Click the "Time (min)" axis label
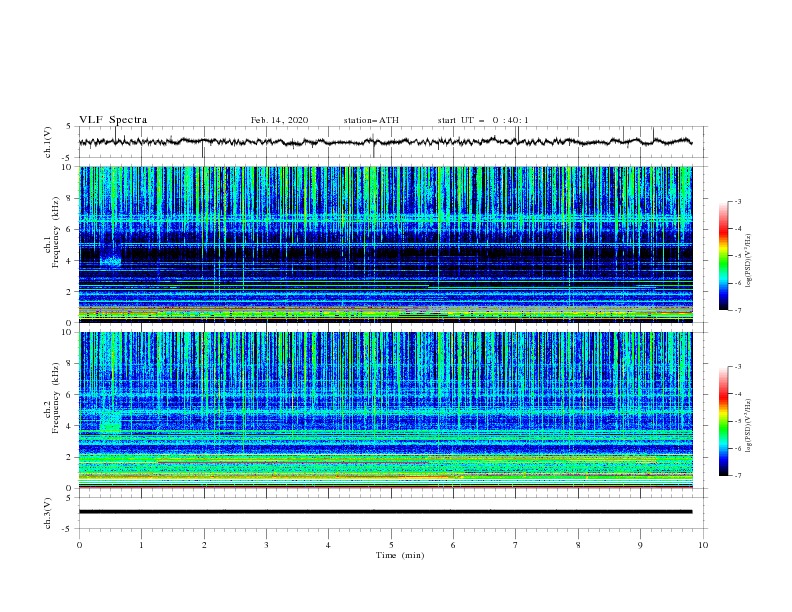This screenshot has height=612, width=792. tap(400, 555)
